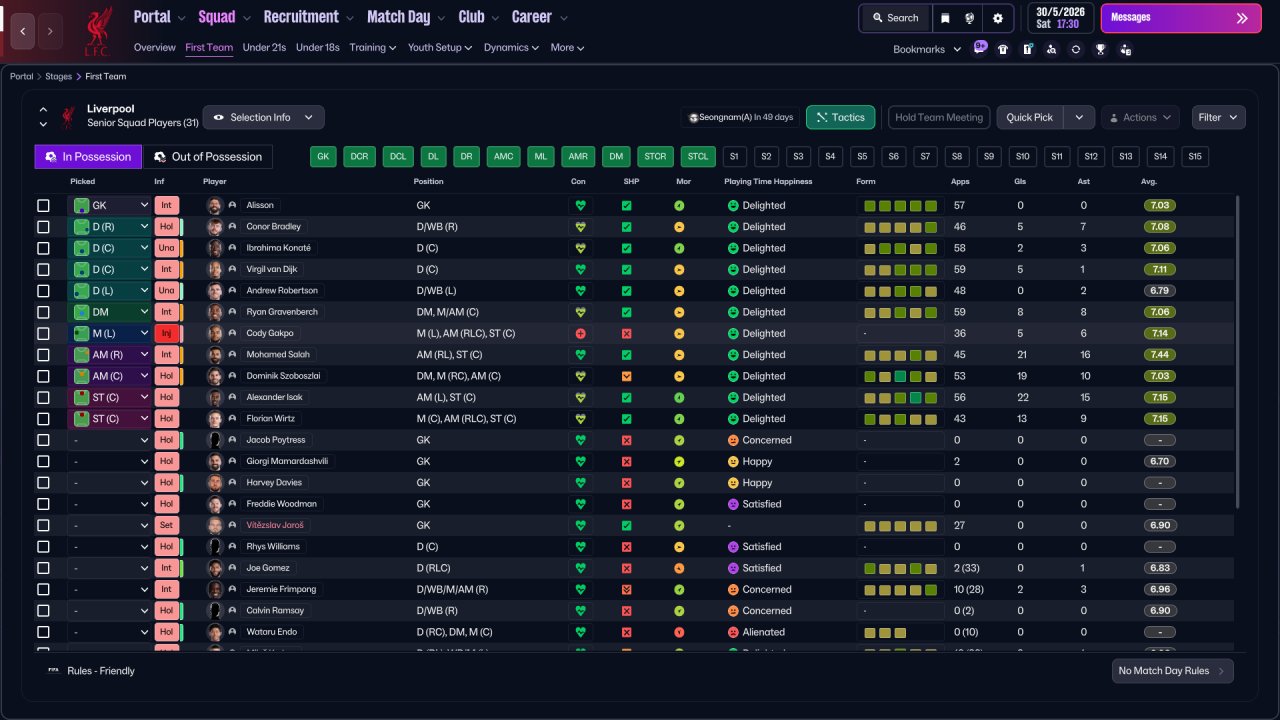Screen dimensions: 1280x720
Task: Click the scouting magnifier person icon
Action: (x=1051, y=49)
